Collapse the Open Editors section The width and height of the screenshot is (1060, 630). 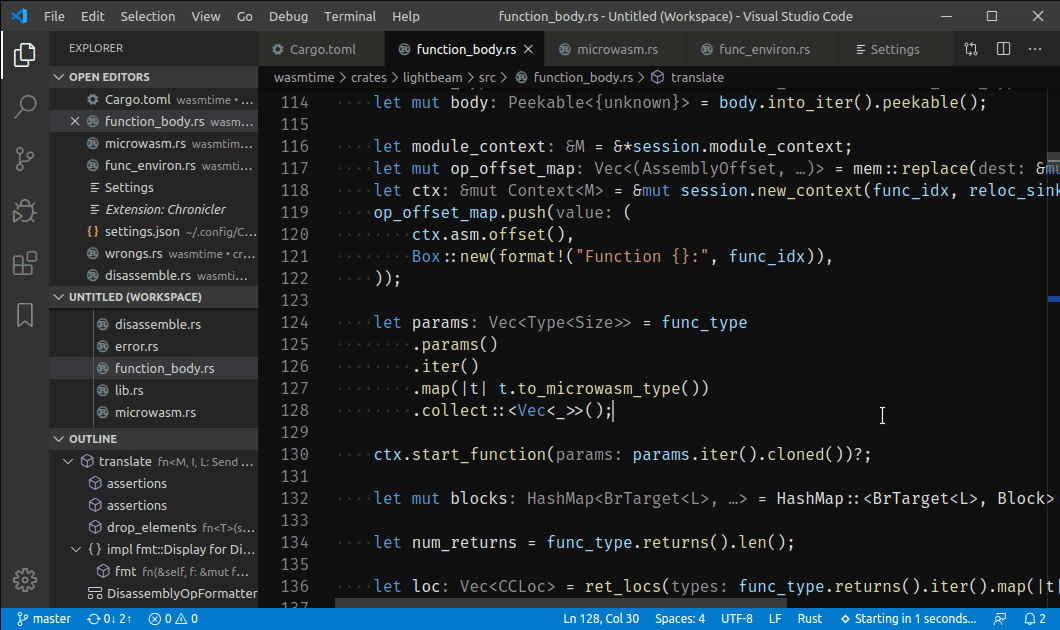(x=59, y=77)
